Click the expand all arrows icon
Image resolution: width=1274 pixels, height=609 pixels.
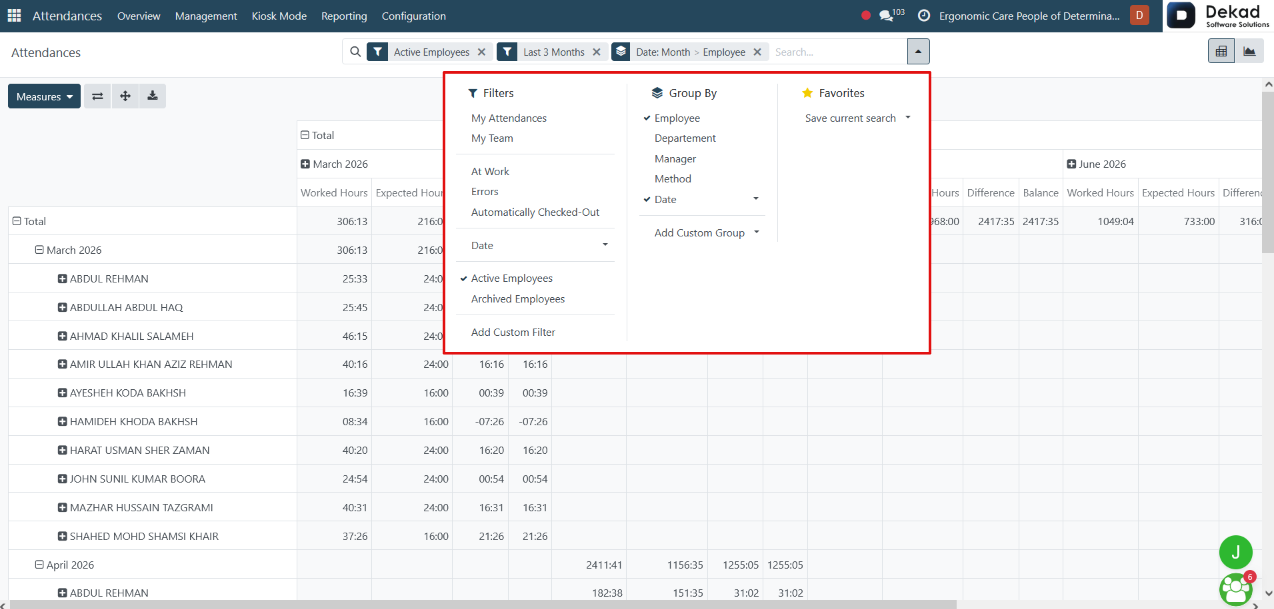click(125, 97)
